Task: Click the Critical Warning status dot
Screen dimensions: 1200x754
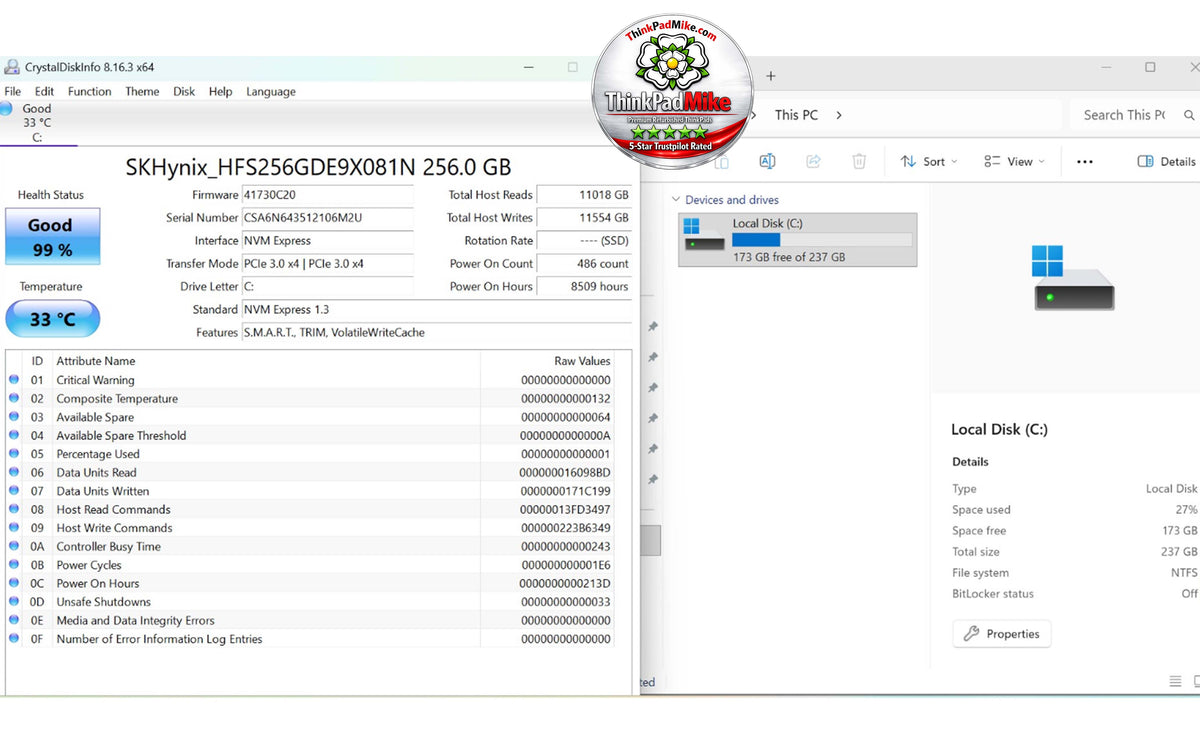Action: 14,380
